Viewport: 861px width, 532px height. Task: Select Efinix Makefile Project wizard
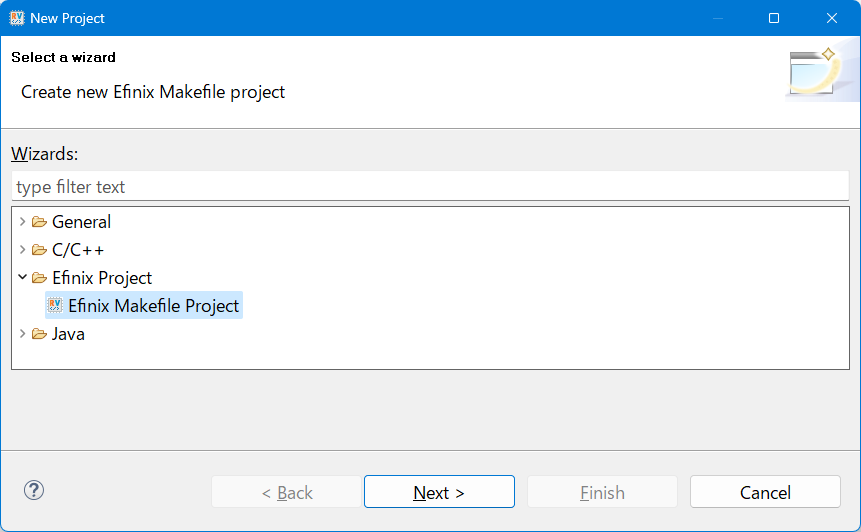(153, 306)
